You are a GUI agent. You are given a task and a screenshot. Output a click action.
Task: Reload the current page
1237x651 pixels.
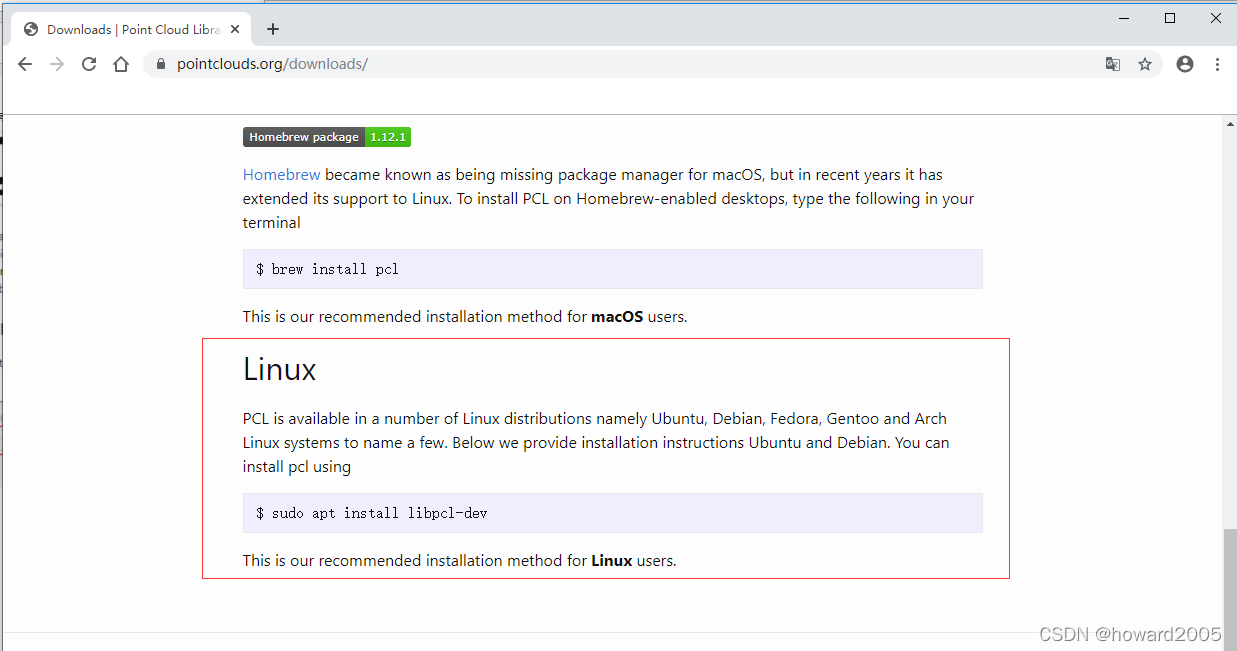pyautogui.click(x=89, y=64)
